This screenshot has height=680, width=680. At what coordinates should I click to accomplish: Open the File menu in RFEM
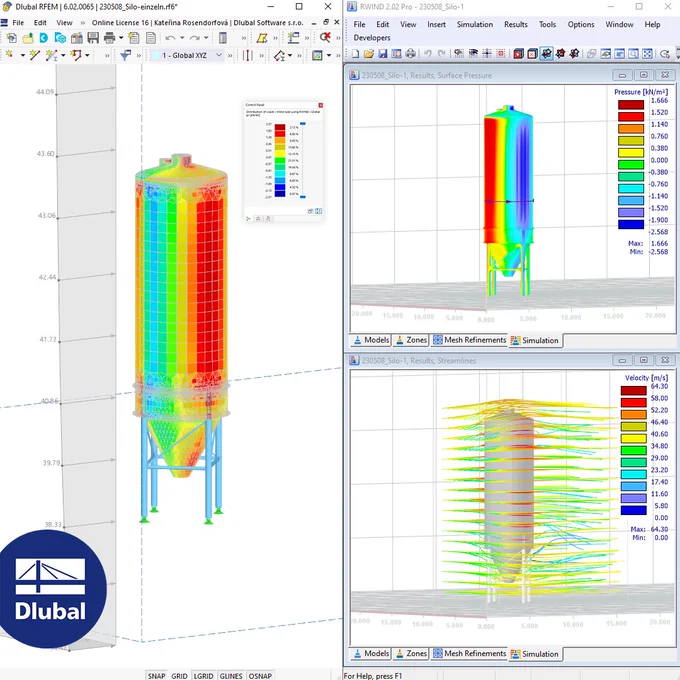(x=18, y=23)
